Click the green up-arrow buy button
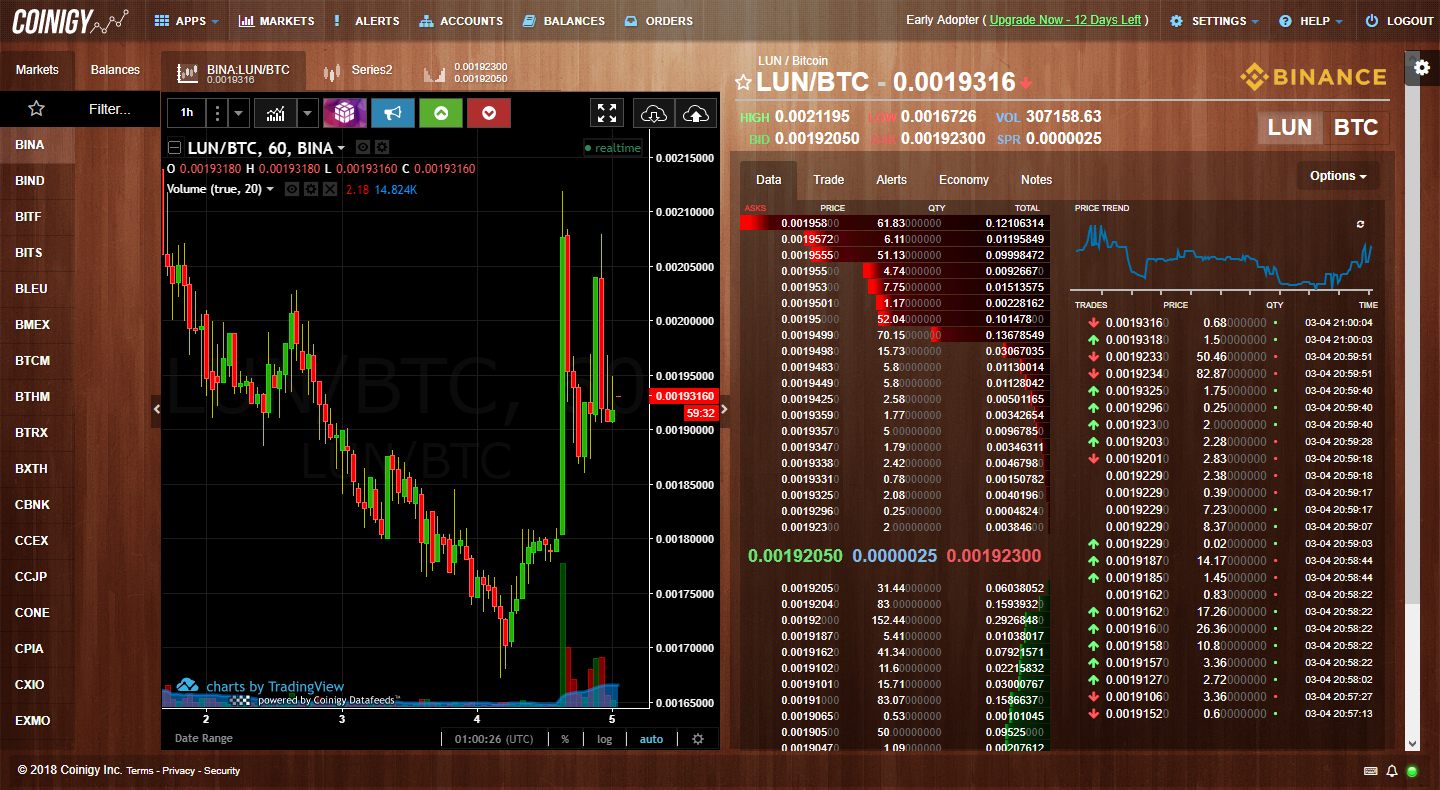The width and height of the screenshot is (1440, 790). 440,113
